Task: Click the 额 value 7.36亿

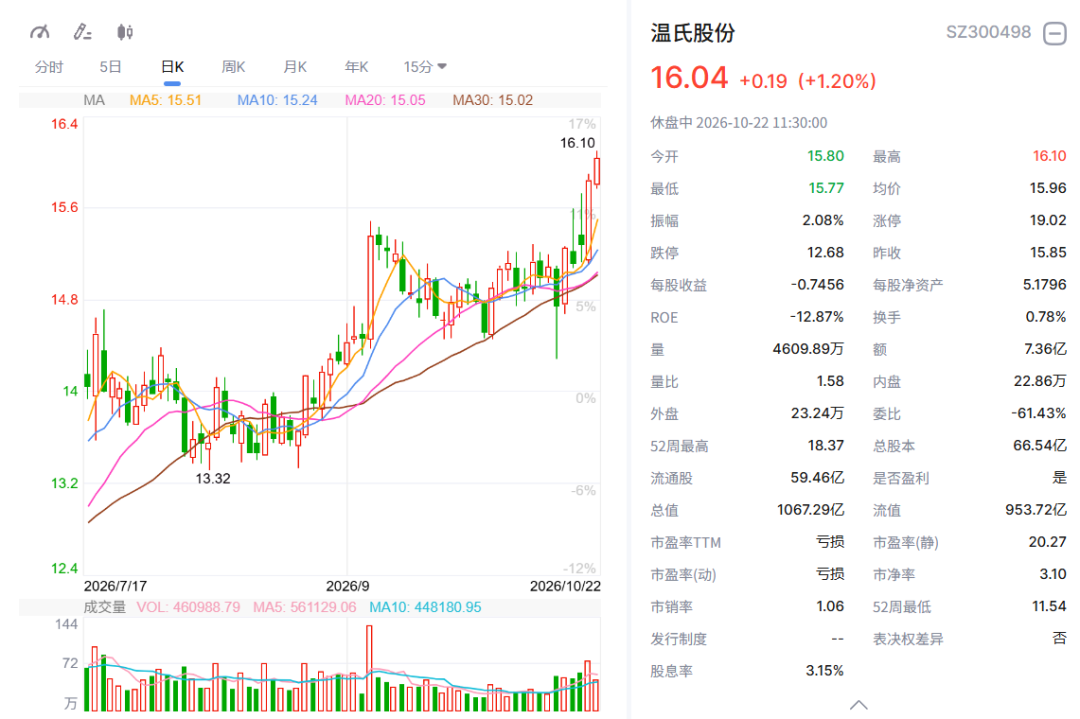Action: point(1045,349)
